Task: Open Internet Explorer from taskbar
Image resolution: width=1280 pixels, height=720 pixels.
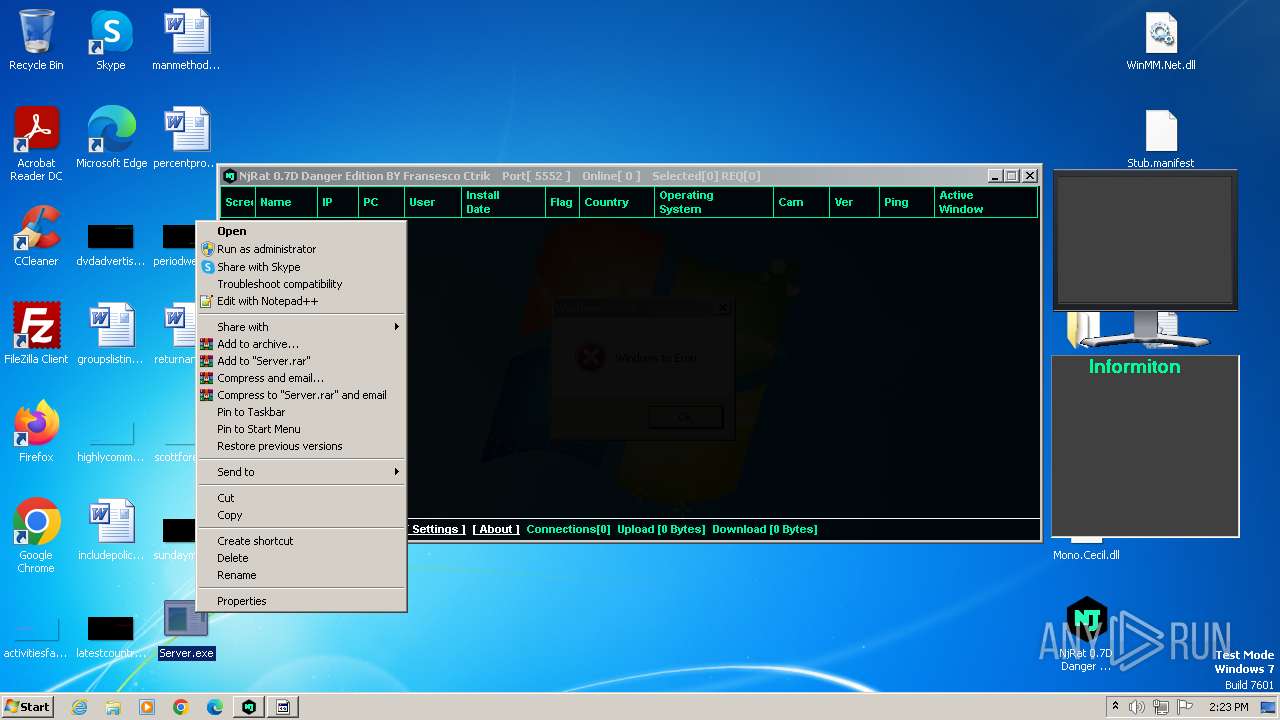Action: 79,707
